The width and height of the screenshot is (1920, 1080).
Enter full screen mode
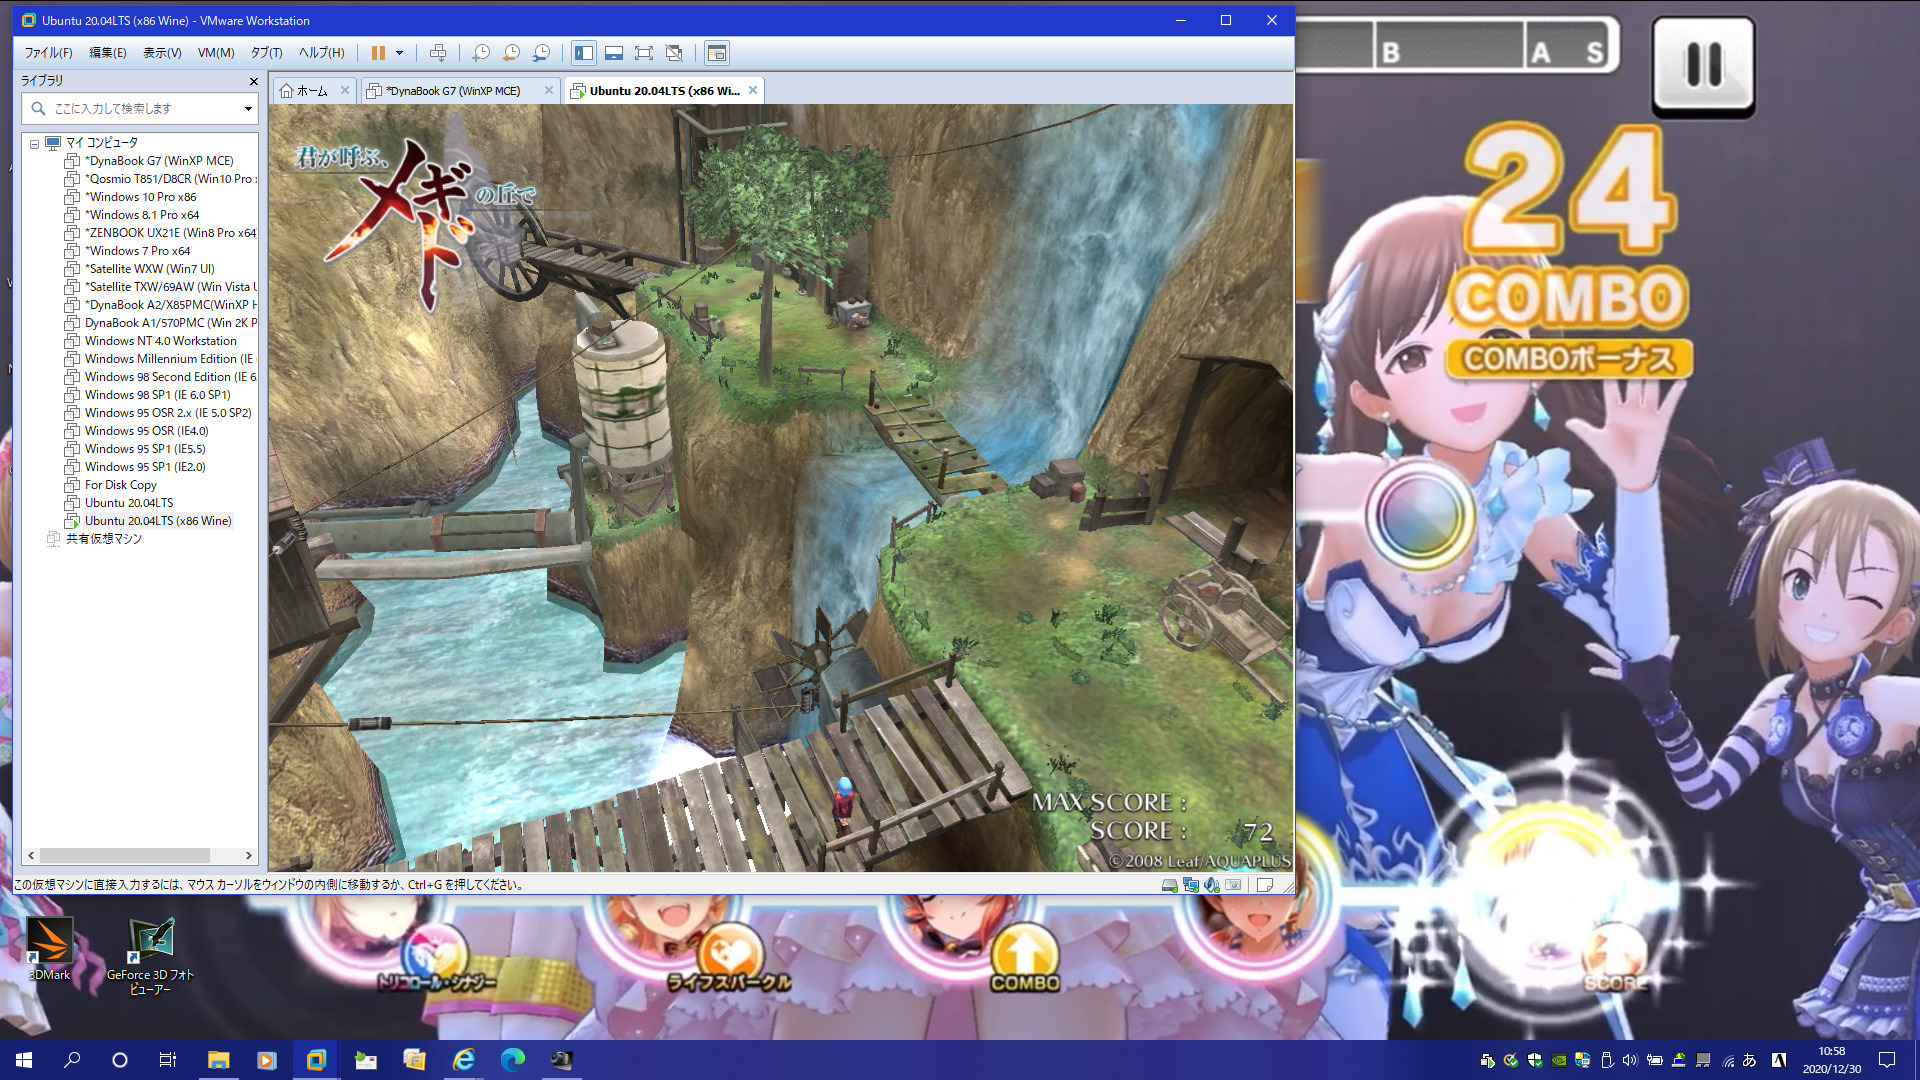pos(644,53)
